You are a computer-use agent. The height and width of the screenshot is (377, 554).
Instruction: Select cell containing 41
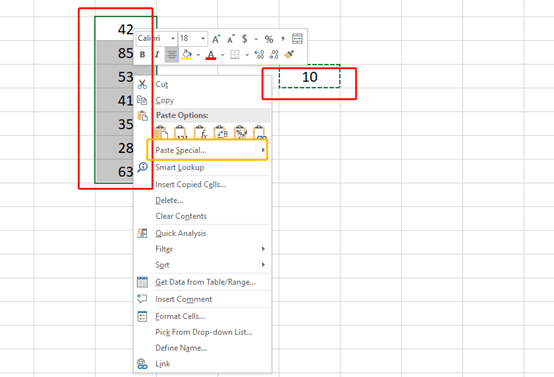point(115,100)
